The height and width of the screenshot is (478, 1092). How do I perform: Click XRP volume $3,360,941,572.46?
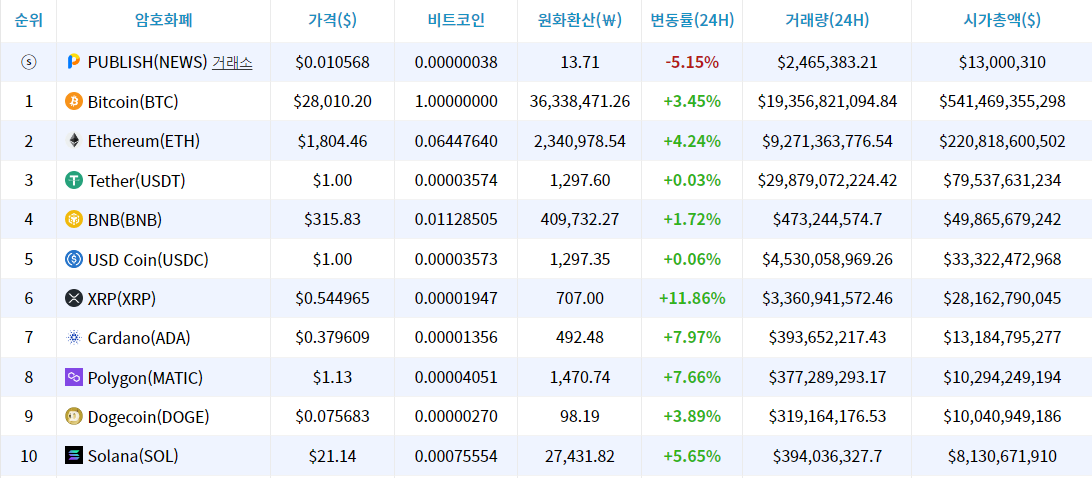827,298
